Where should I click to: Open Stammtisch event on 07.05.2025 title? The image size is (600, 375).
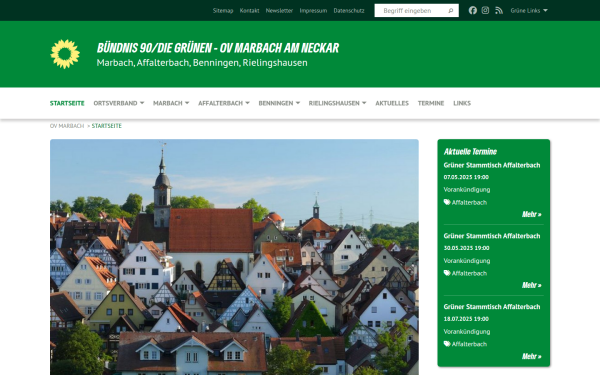point(492,165)
